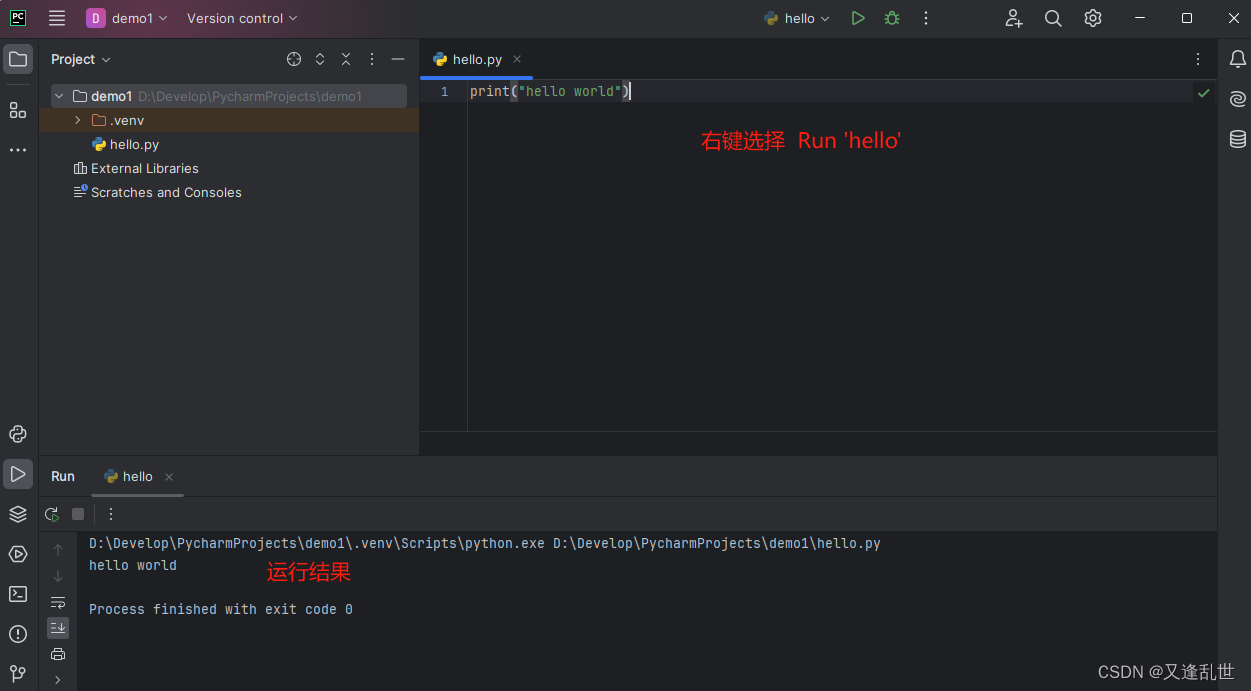Viewport: 1251px width, 691px height.
Task: Expand the .venv folder
Action: [x=77, y=120]
